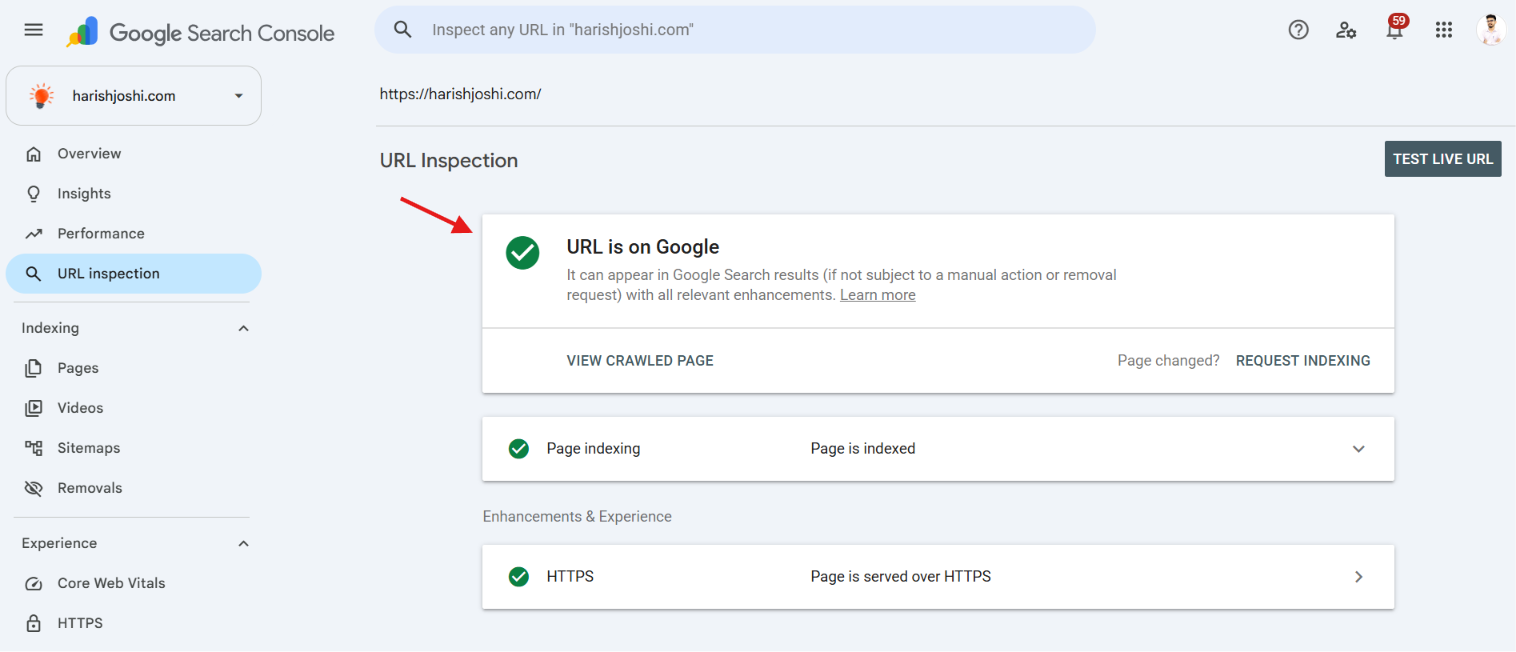The image size is (1516, 652).
Task: Click the harishjoshi.com property lightbulb icon
Action: coord(41,96)
